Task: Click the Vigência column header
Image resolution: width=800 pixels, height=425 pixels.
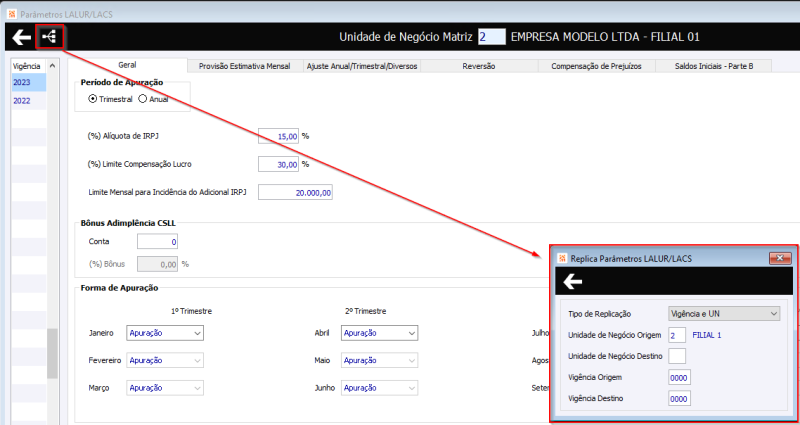Action: [x=29, y=66]
